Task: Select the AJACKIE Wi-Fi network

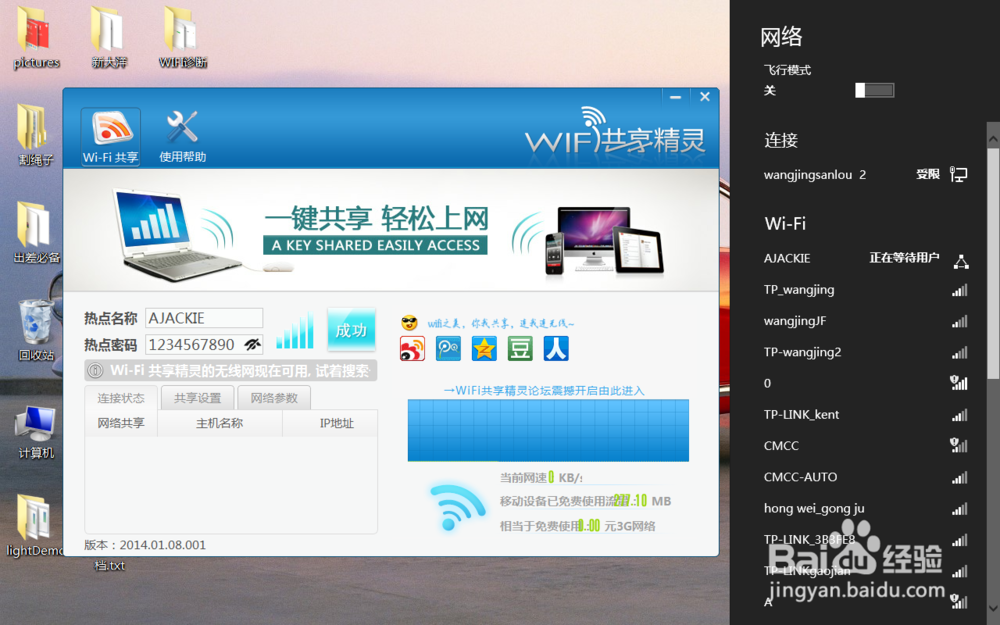Action: pyautogui.click(x=865, y=258)
